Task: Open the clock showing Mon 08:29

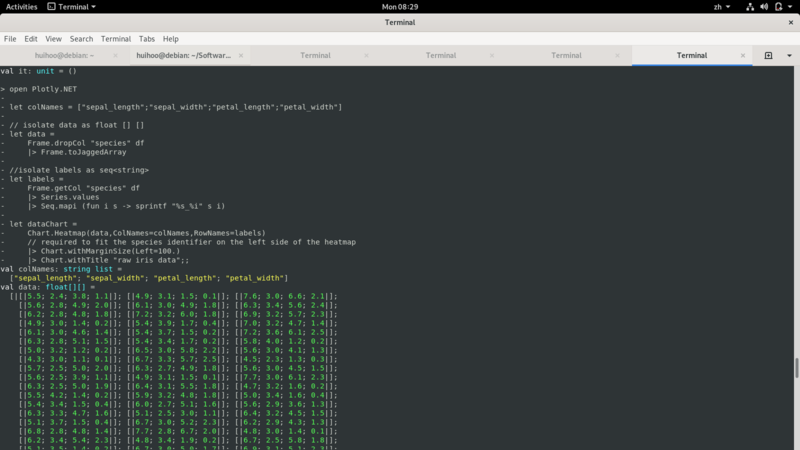Action: 399,7
